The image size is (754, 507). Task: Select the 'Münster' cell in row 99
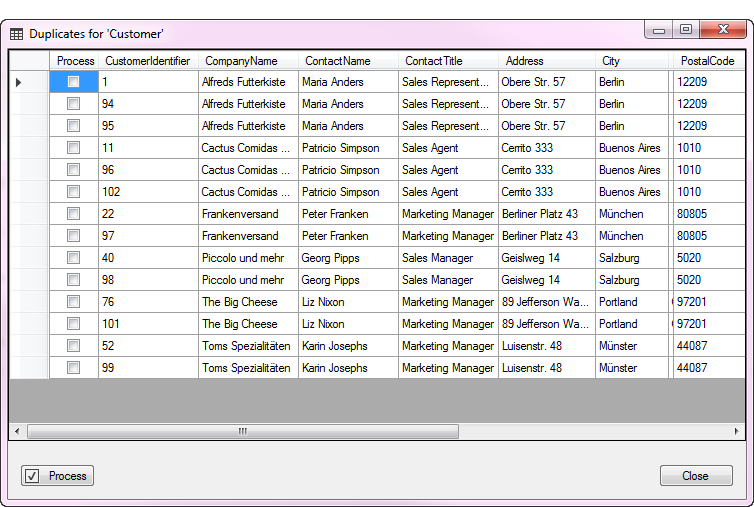pos(632,368)
